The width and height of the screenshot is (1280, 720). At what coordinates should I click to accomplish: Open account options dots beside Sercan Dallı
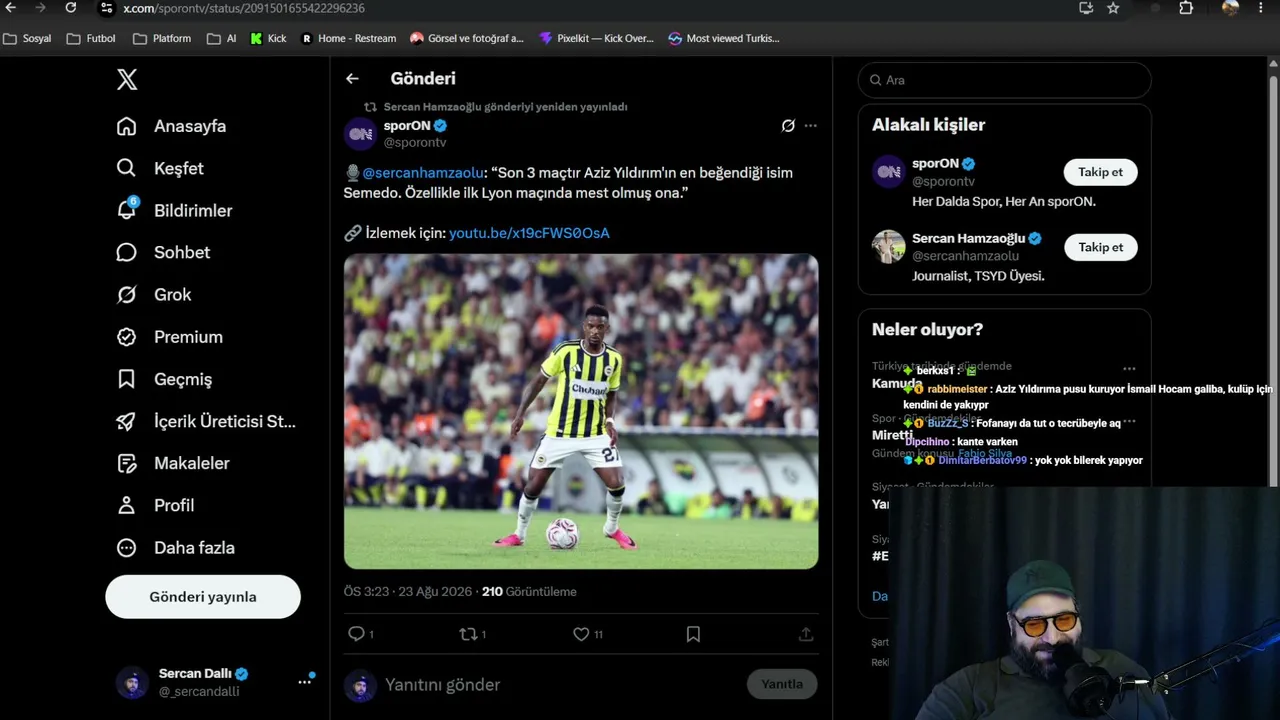tap(304, 682)
